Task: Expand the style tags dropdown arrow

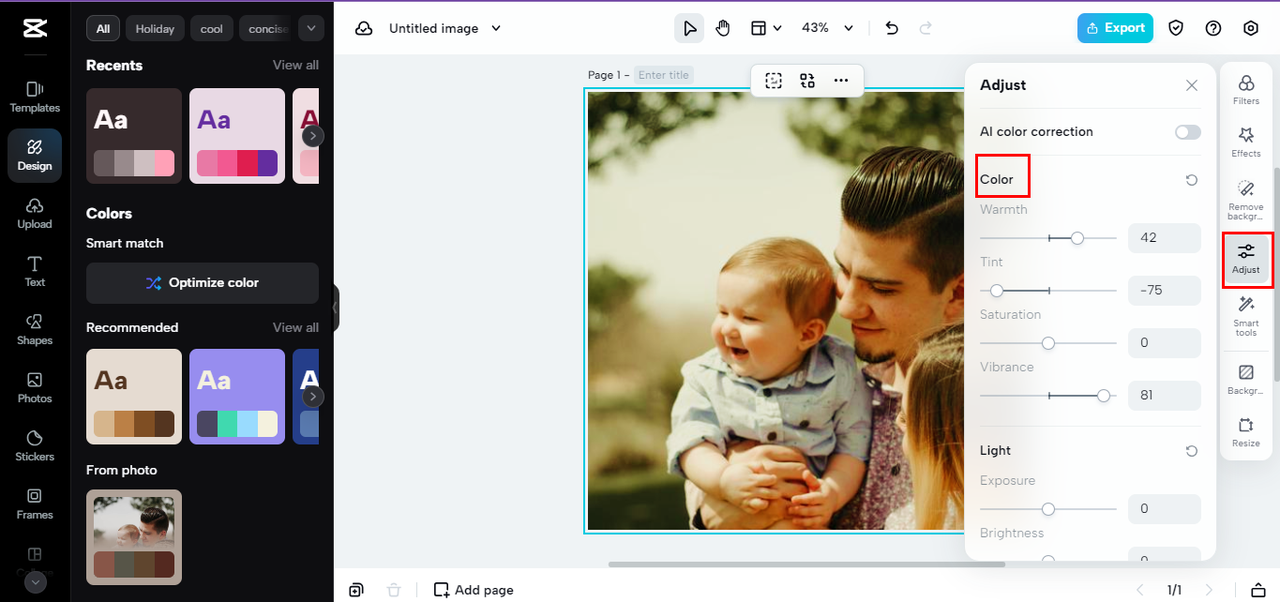Action: pyautogui.click(x=312, y=28)
